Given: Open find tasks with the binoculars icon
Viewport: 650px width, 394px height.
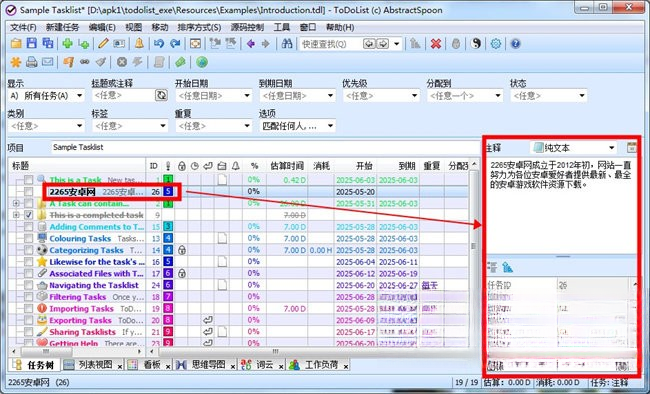Looking at the screenshot, I should pyautogui.click(x=287, y=44).
